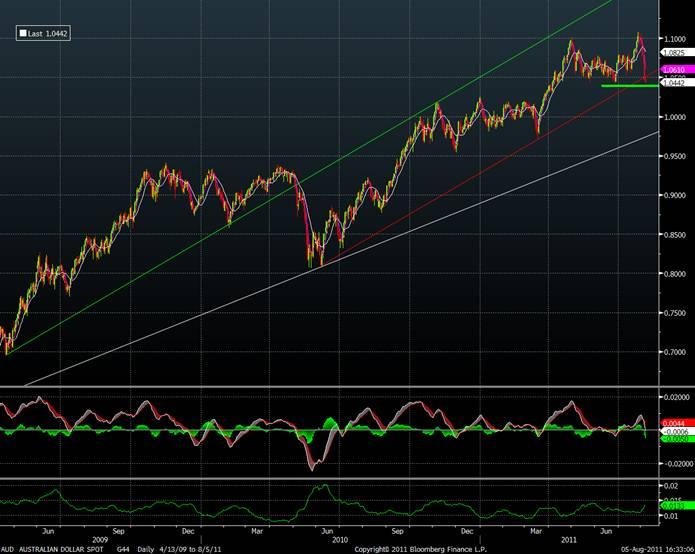Click the '0.8000' price axis label

(x=674, y=274)
